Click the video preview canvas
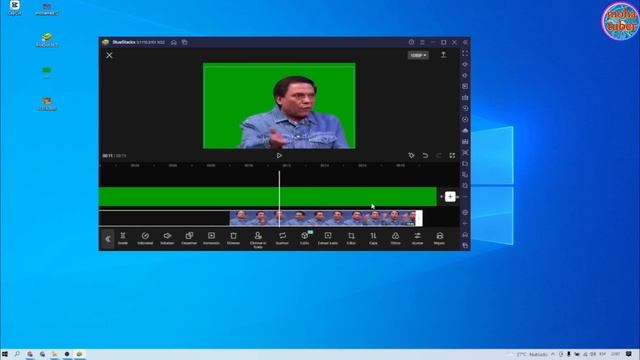The image size is (640, 360). click(279, 106)
